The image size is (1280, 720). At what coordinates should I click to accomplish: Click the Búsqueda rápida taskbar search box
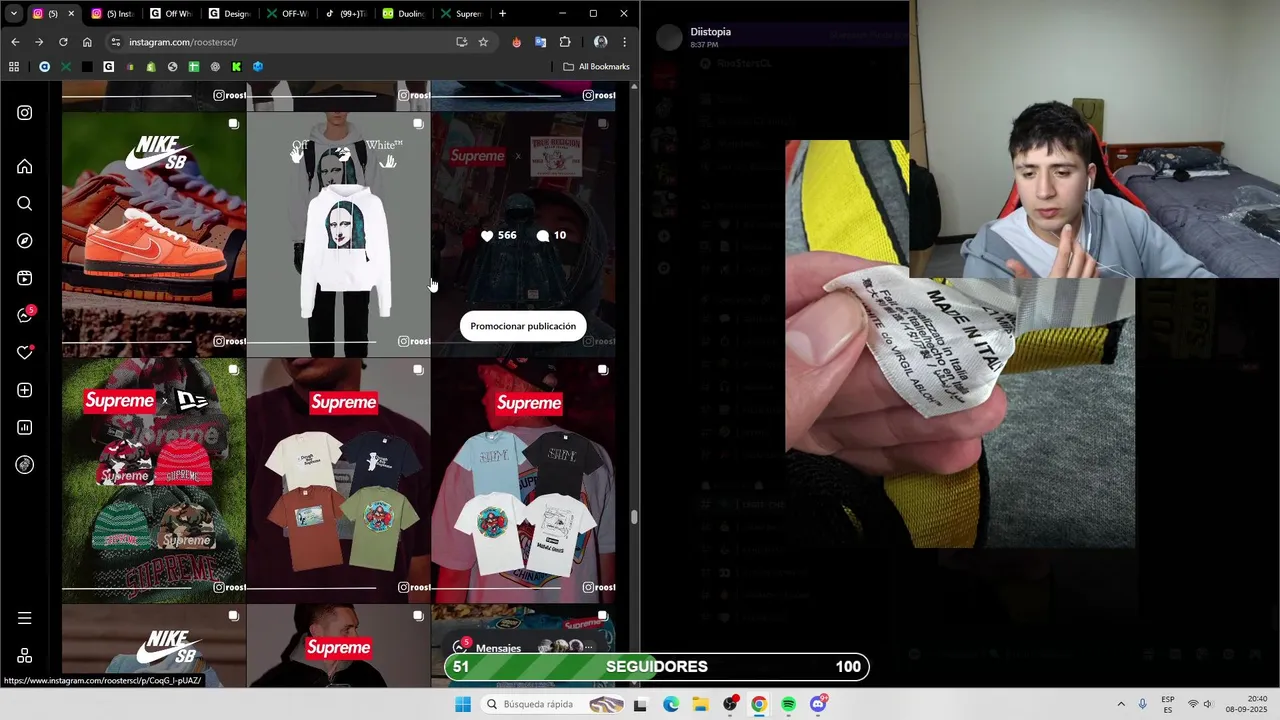click(x=553, y=704)
